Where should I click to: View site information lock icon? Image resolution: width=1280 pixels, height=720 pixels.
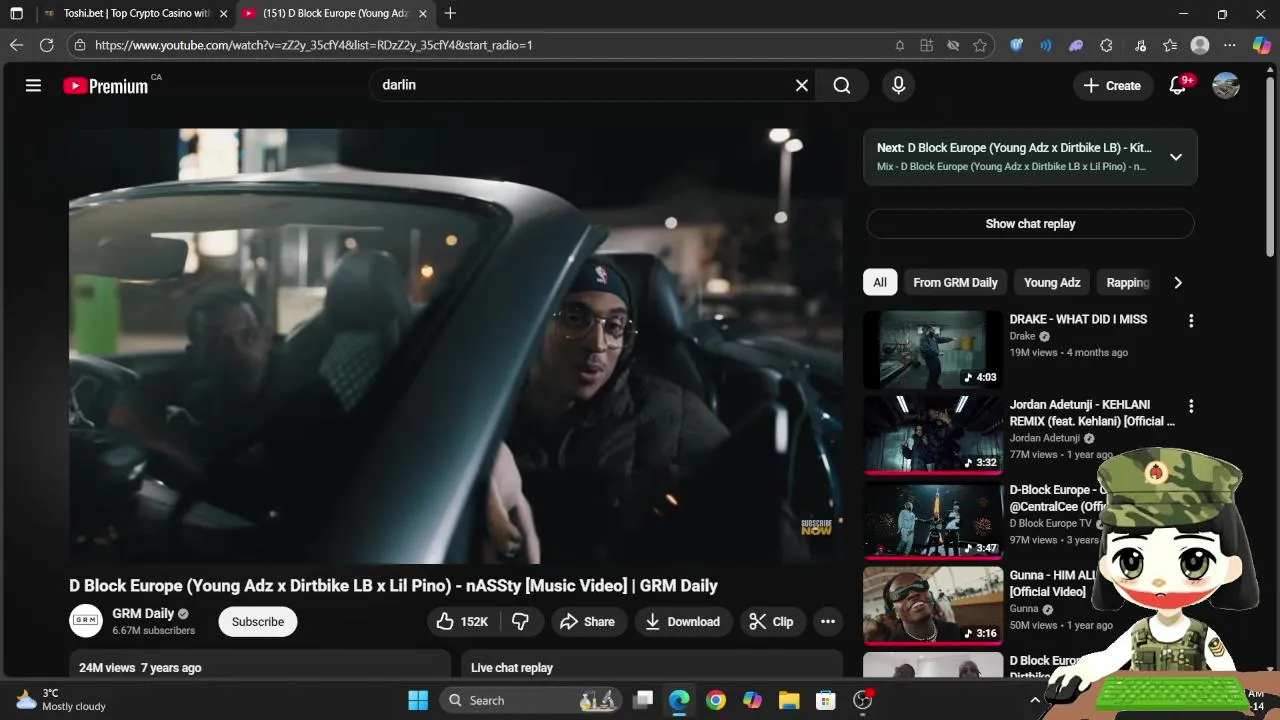point(80,45)
